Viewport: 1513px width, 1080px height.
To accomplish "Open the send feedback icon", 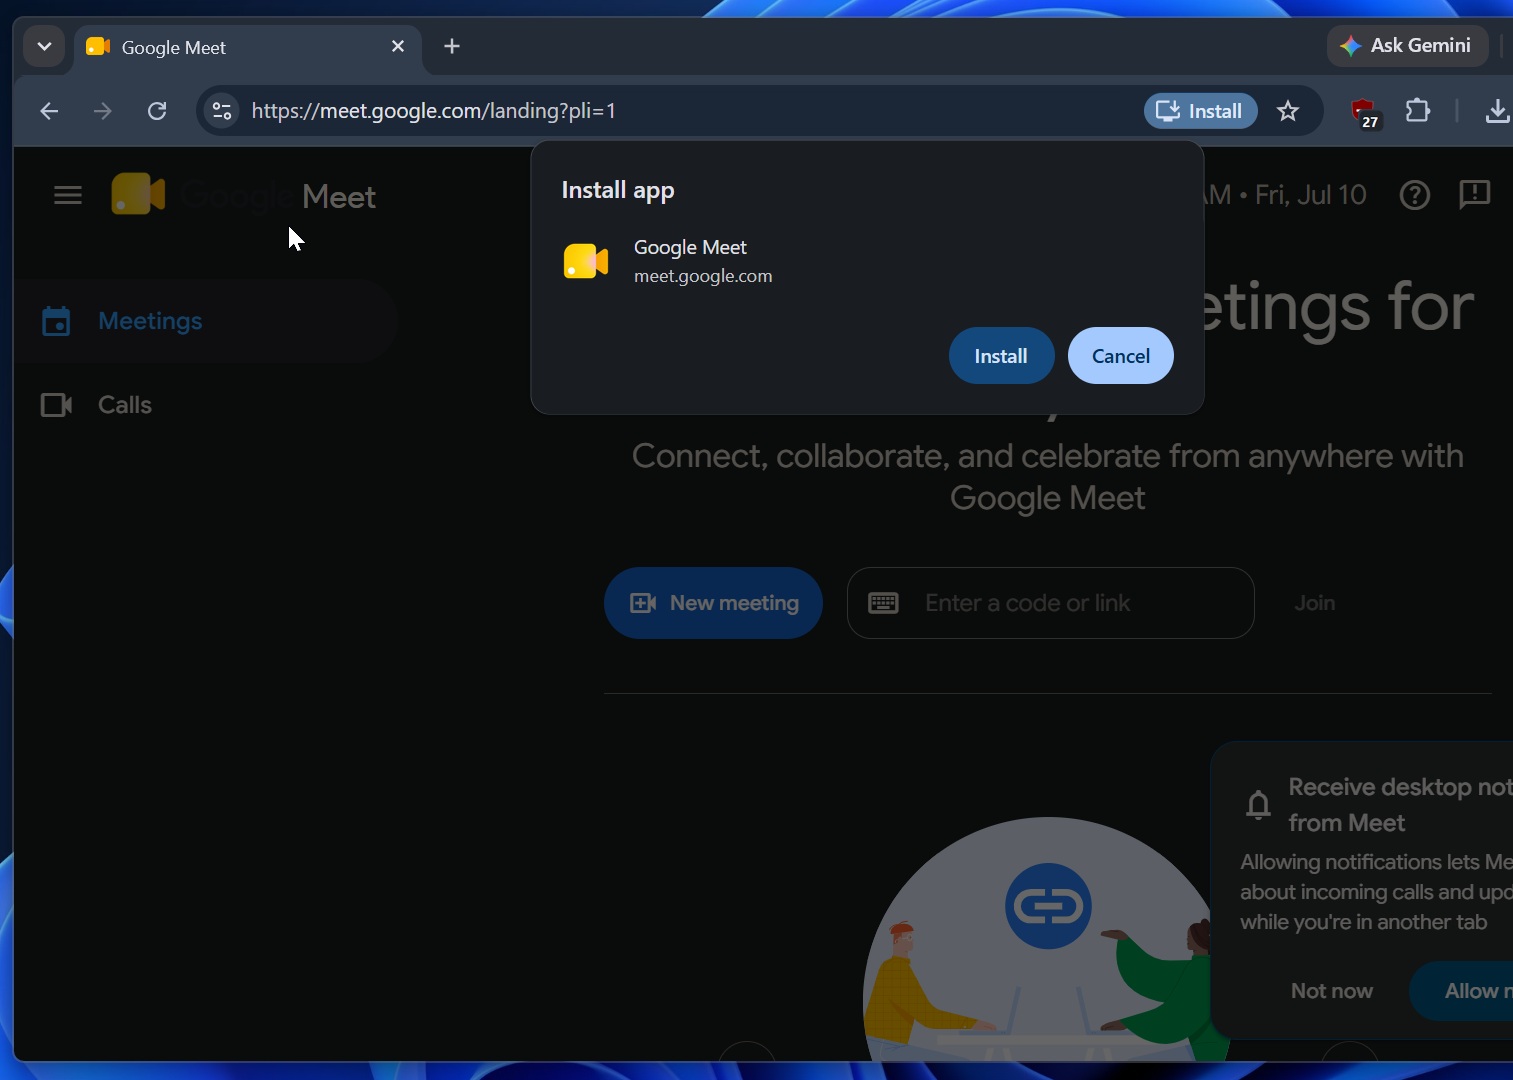I will point(1475,195).
